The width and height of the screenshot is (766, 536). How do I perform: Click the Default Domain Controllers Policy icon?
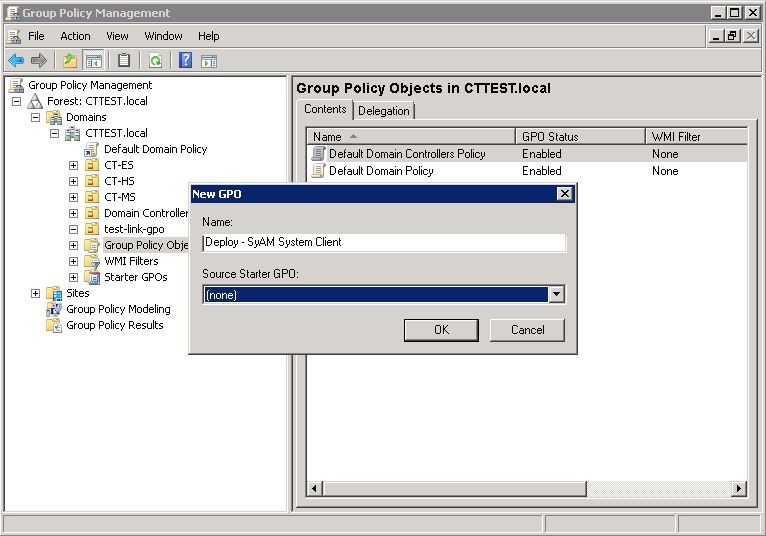click(318, 154)
